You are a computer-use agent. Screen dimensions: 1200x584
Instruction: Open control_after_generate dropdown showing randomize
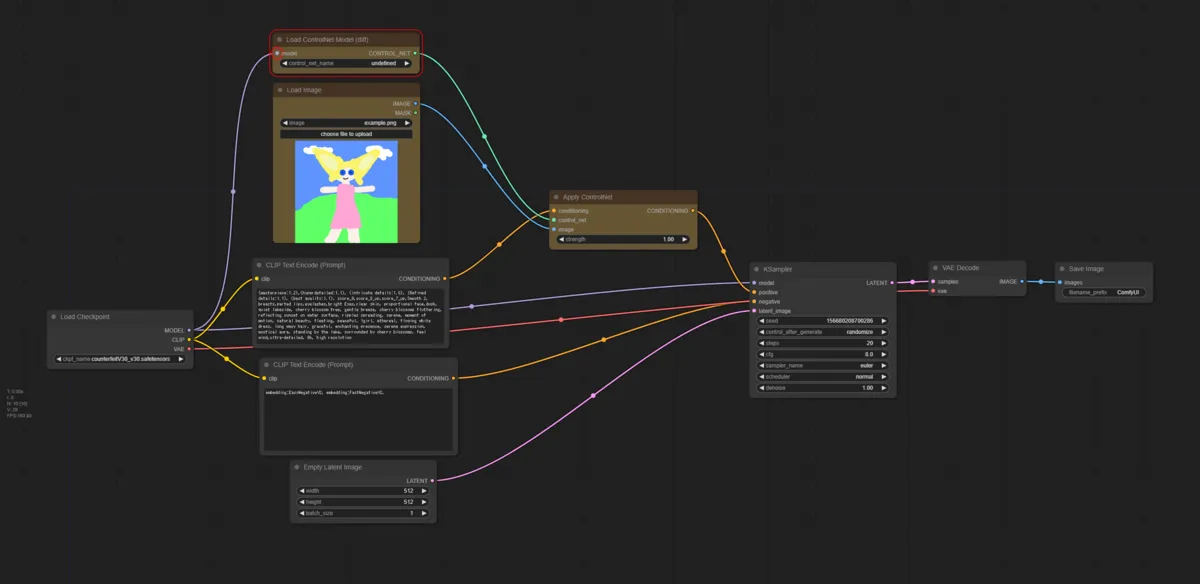(x=822, y=332)
